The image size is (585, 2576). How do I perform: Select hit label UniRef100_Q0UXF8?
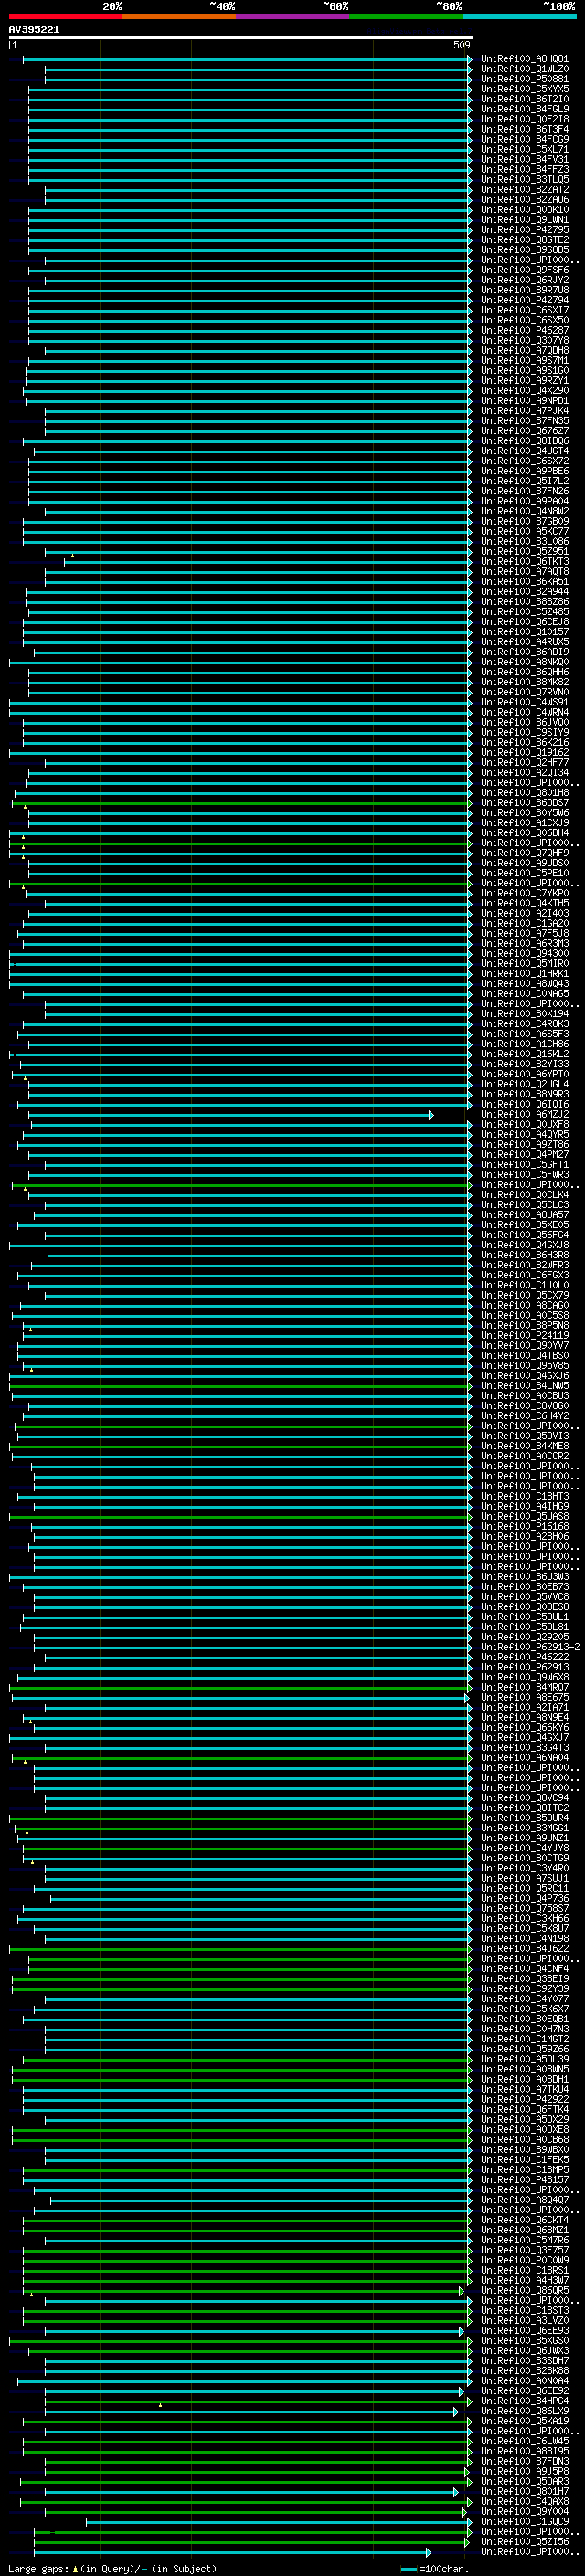525,1125
